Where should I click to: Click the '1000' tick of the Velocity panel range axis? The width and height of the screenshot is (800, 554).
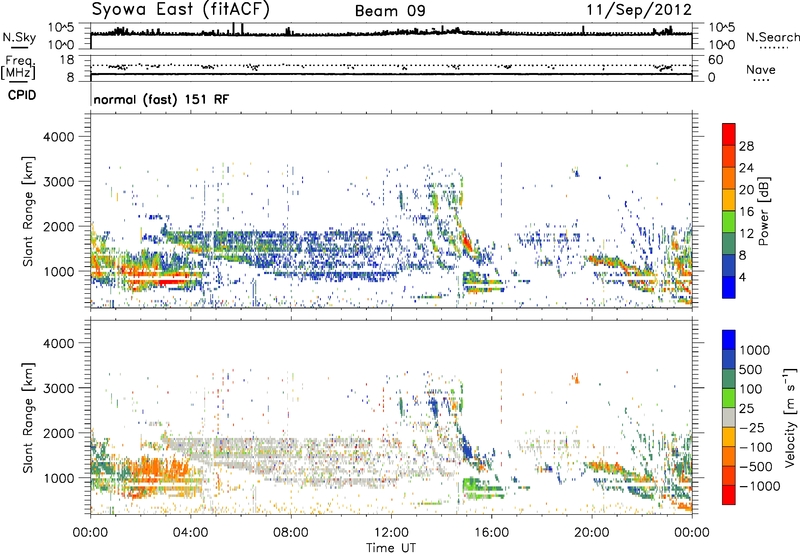59,478
